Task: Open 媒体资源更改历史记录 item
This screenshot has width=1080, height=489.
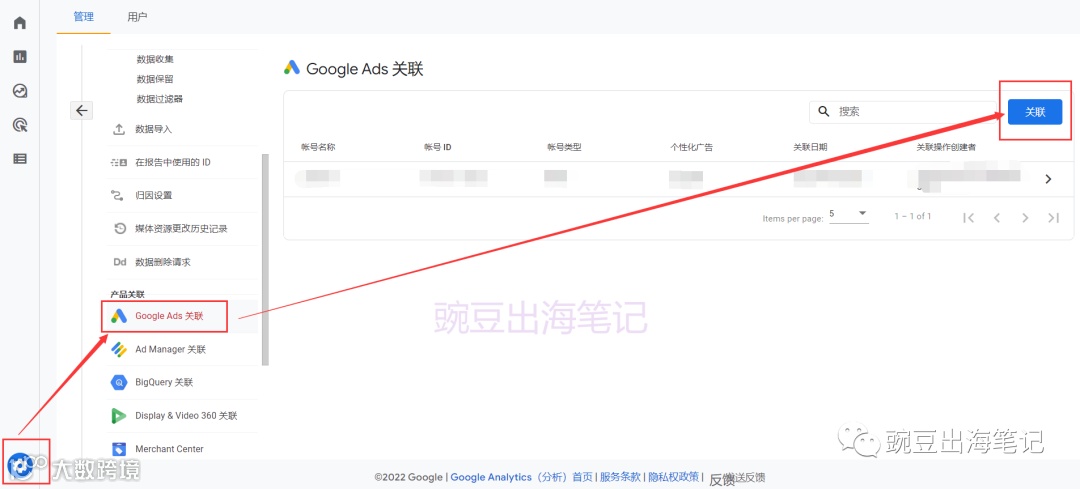Action: [x=182, y=229]
